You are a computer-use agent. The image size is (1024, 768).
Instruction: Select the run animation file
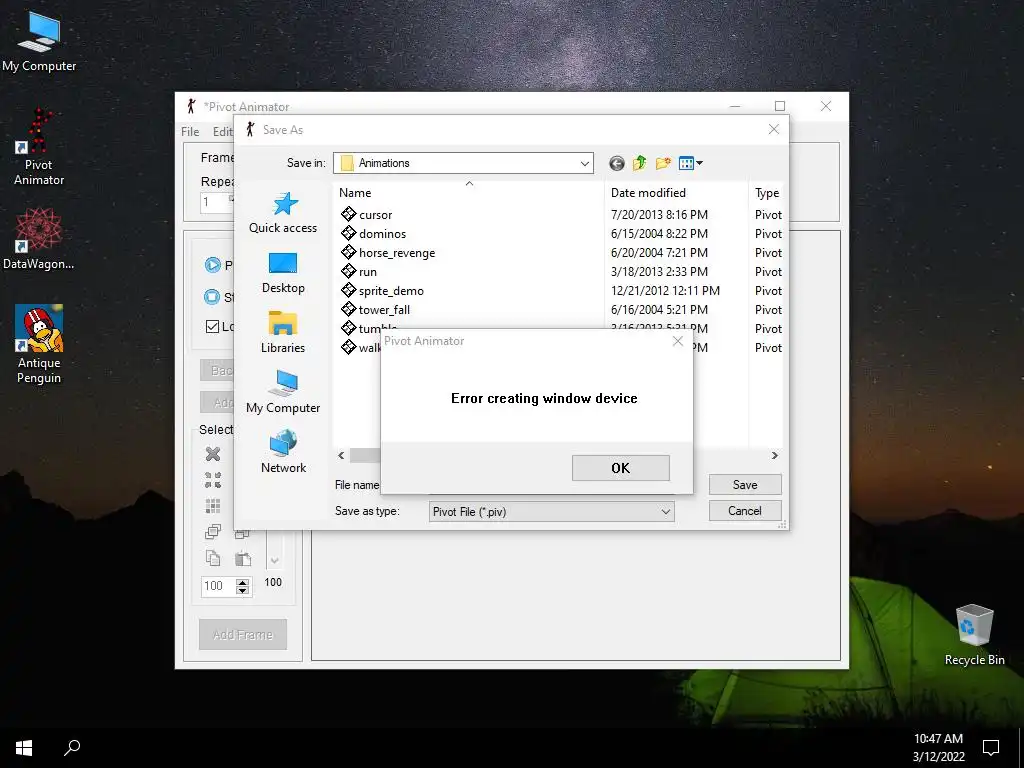pyautogui.click(x=368, y=272)
